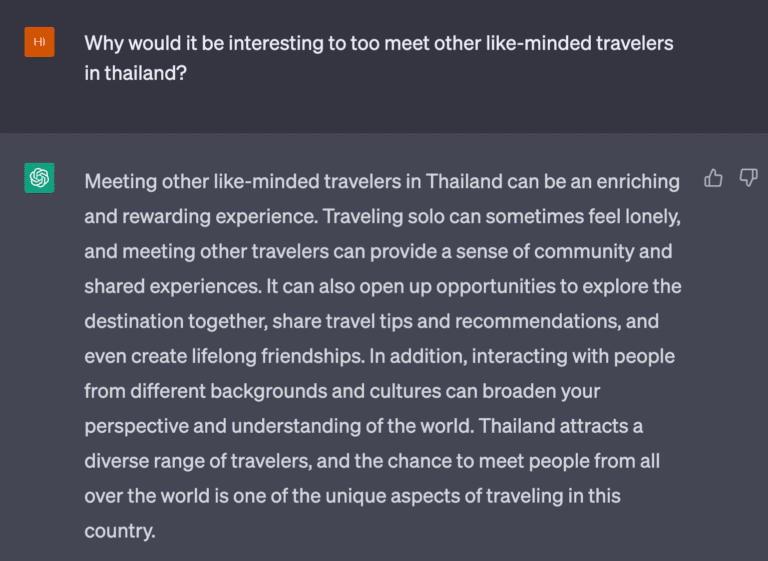Click the line mentioning 'sense of community'
Screen dimensions: 768x561
pos(378,251)
